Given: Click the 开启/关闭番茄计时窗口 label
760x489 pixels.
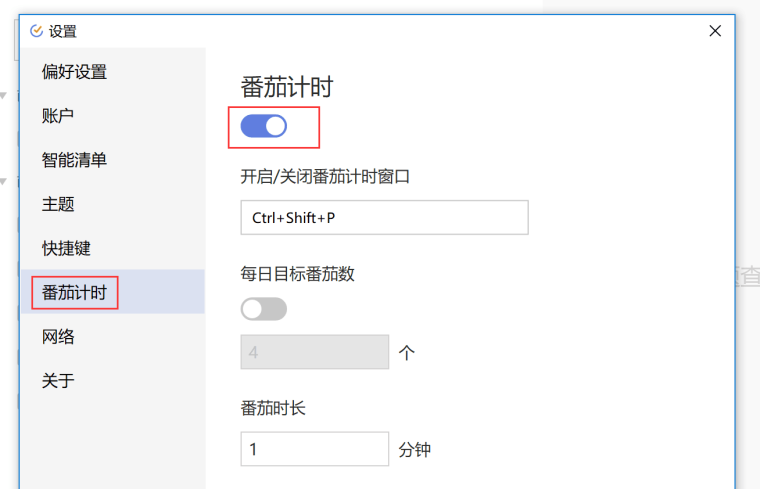Looking at the screenshot, I should [x=326, y=177].
